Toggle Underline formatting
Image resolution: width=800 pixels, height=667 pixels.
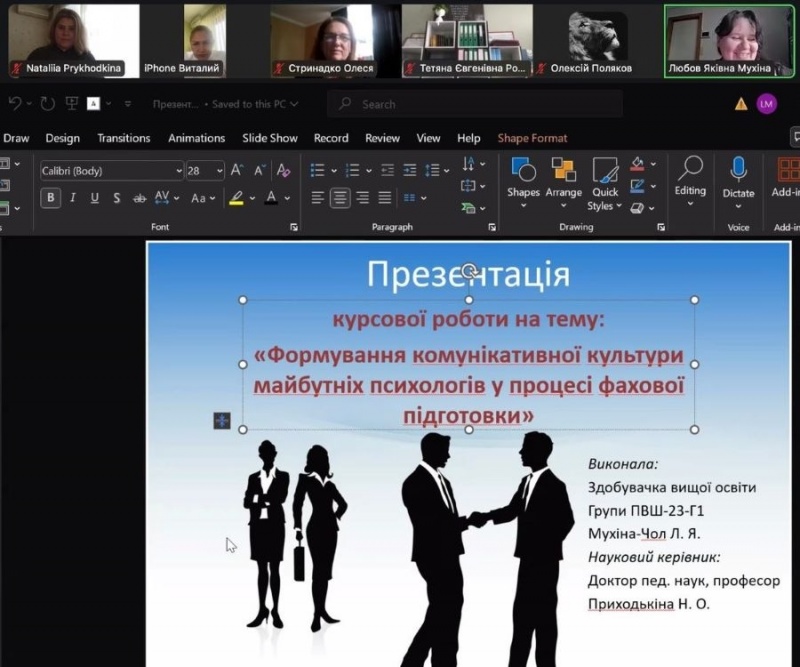[95, 198]
